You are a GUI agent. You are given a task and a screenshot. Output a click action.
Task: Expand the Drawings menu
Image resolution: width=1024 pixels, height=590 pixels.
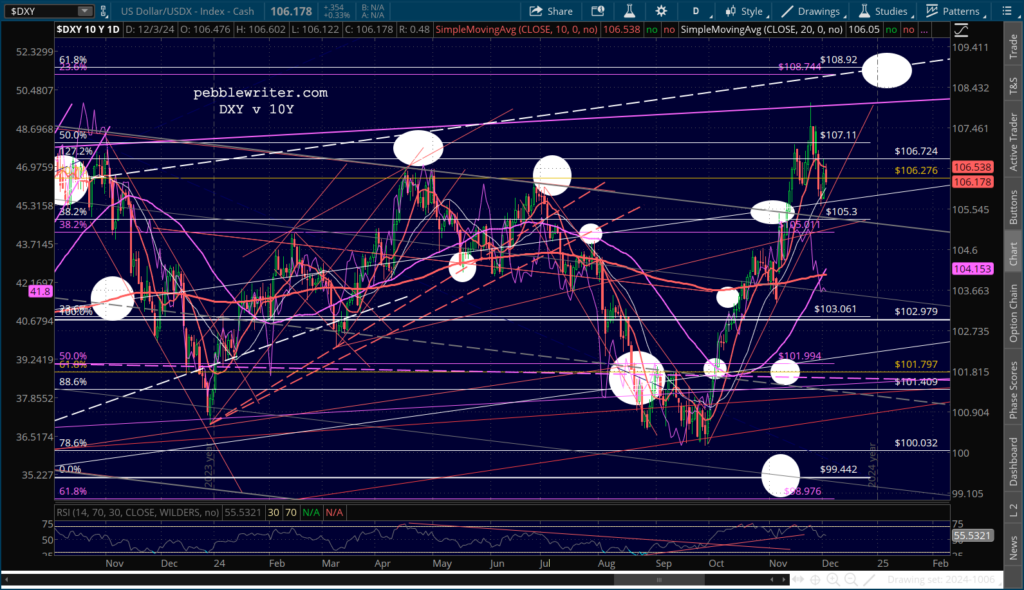[845, 16]
